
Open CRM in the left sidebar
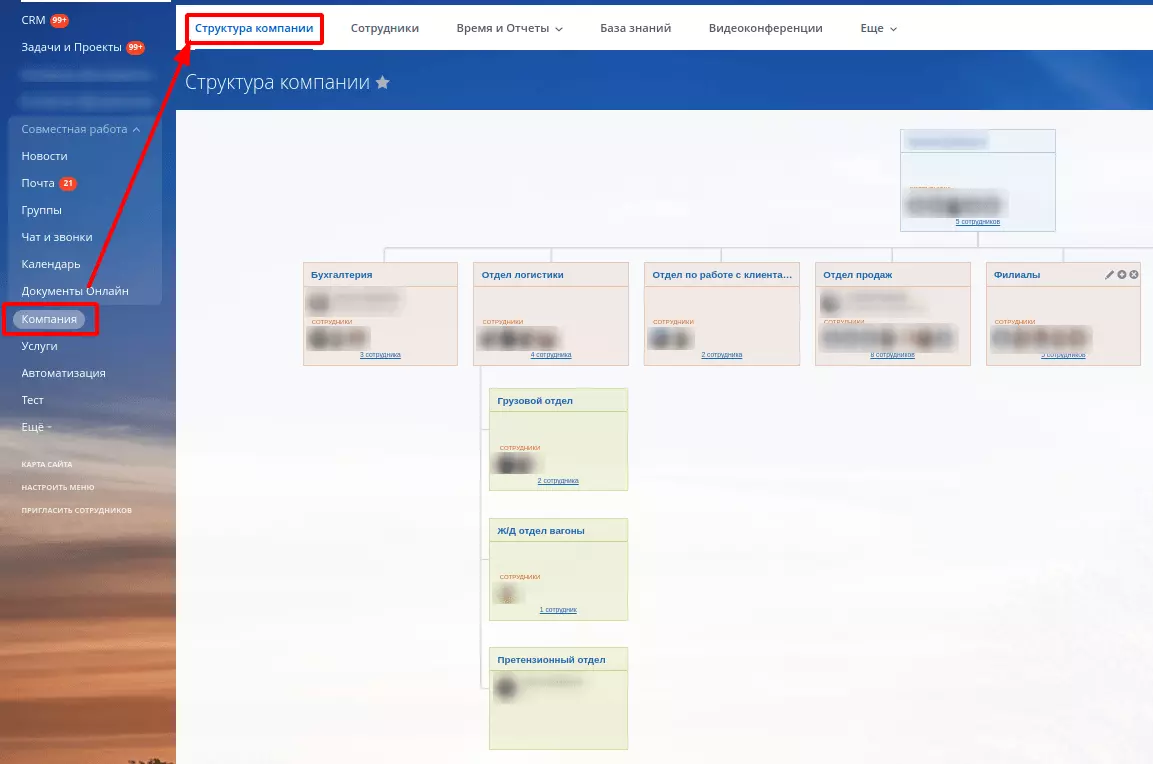(33, 21)
